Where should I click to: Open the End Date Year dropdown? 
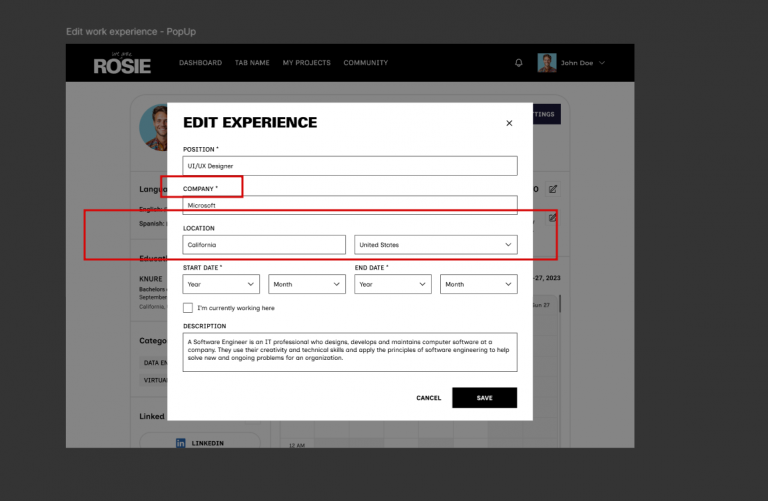coord(393,284)
